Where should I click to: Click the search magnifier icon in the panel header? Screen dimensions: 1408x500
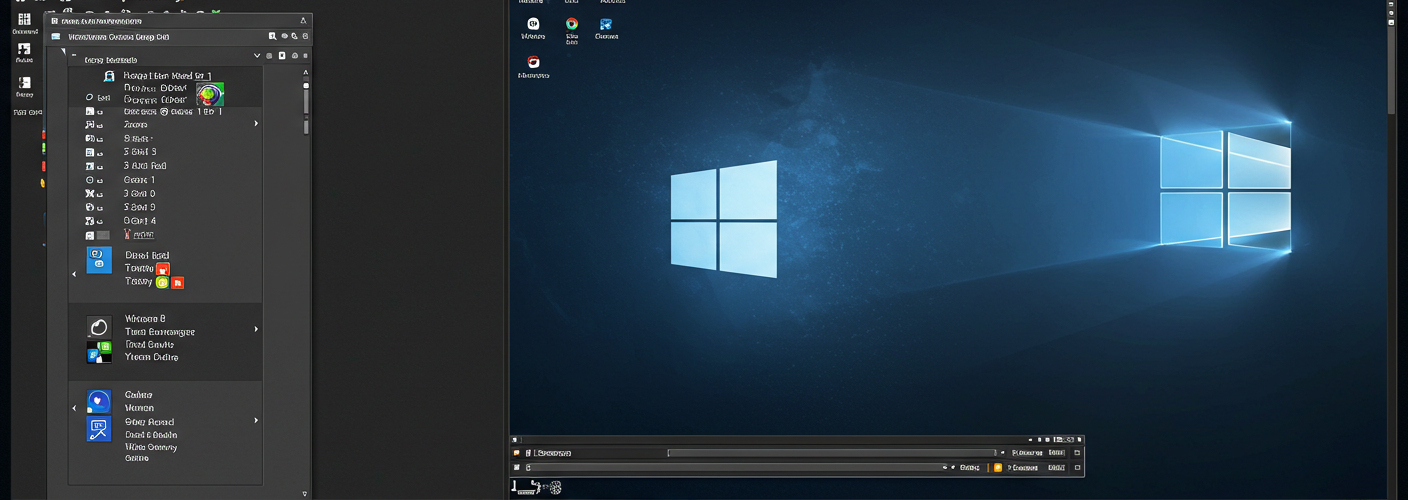(272, 36)
